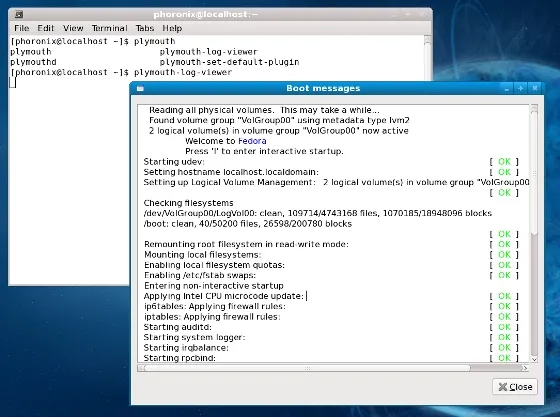Click the 'Starting auditd:' line
560x417 pixels.
click(178, 327)
